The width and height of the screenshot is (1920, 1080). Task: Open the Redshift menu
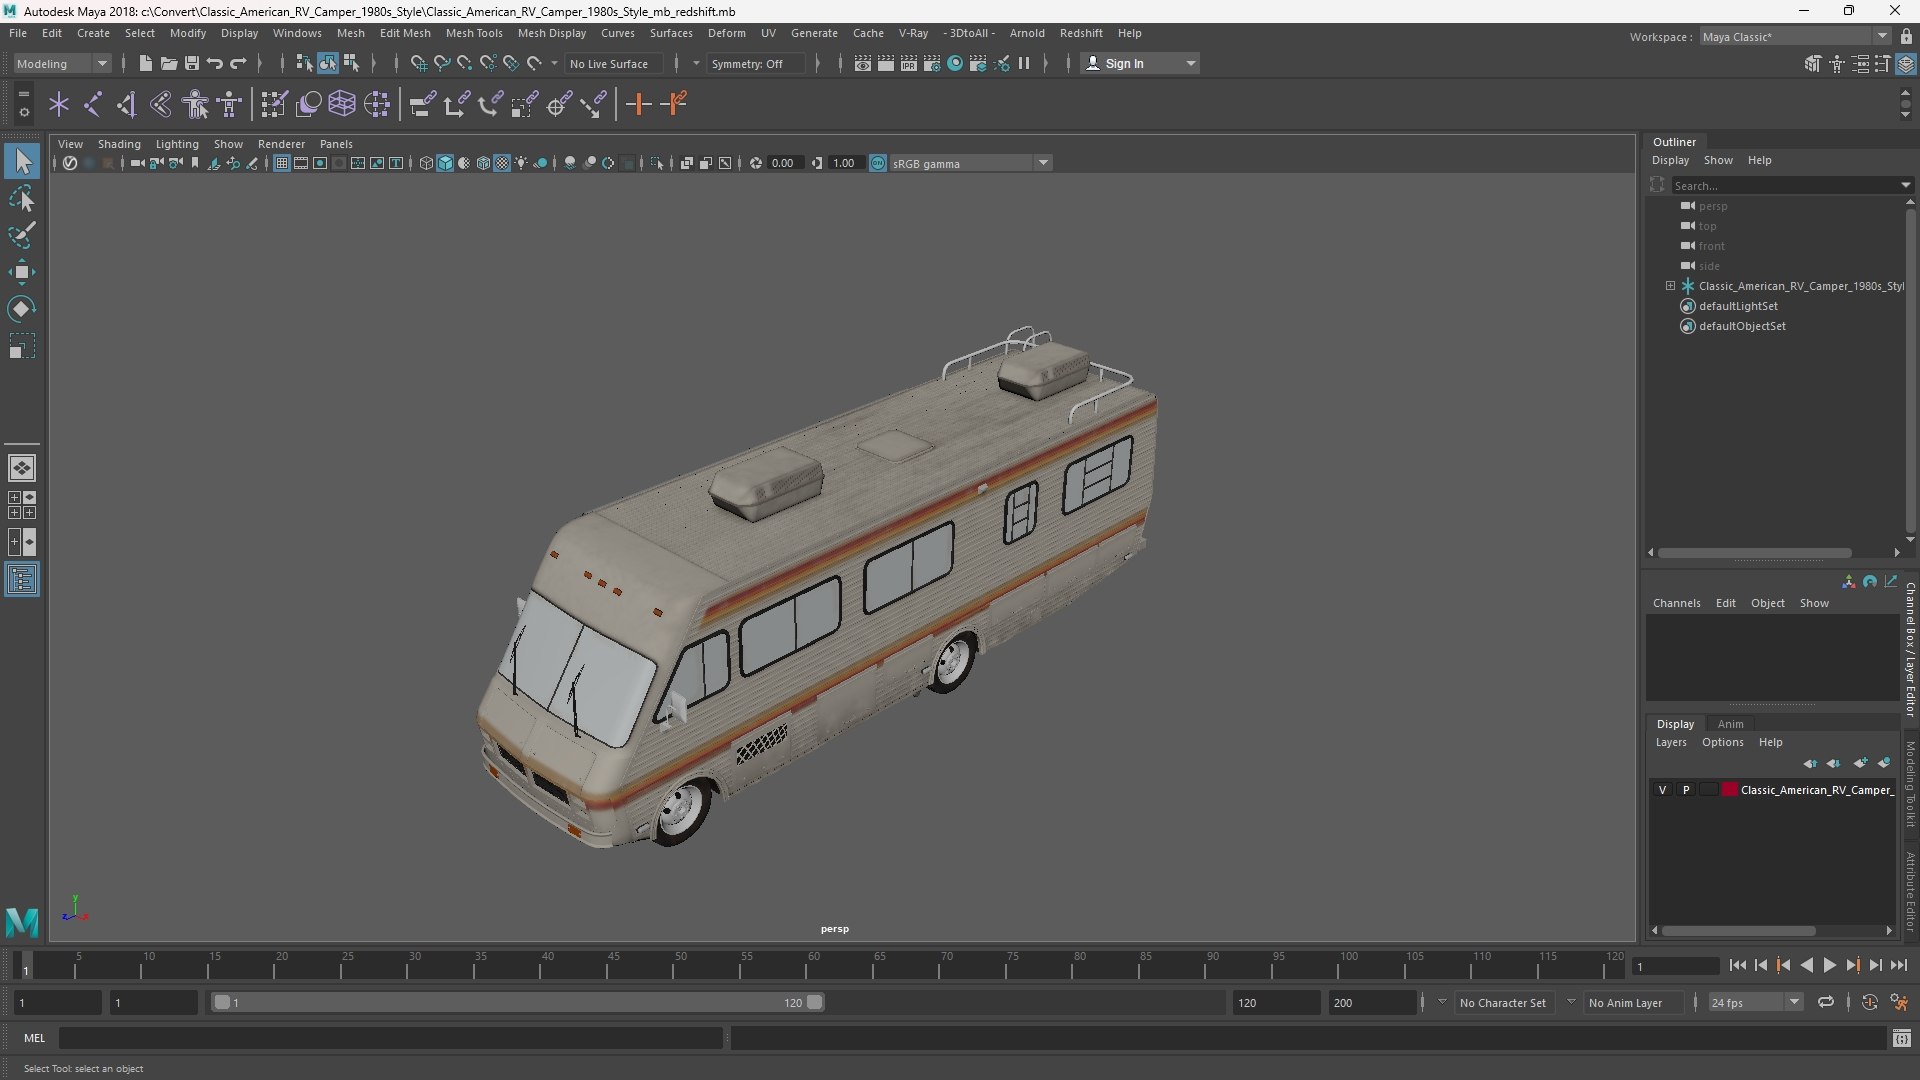coord(1081,33)
